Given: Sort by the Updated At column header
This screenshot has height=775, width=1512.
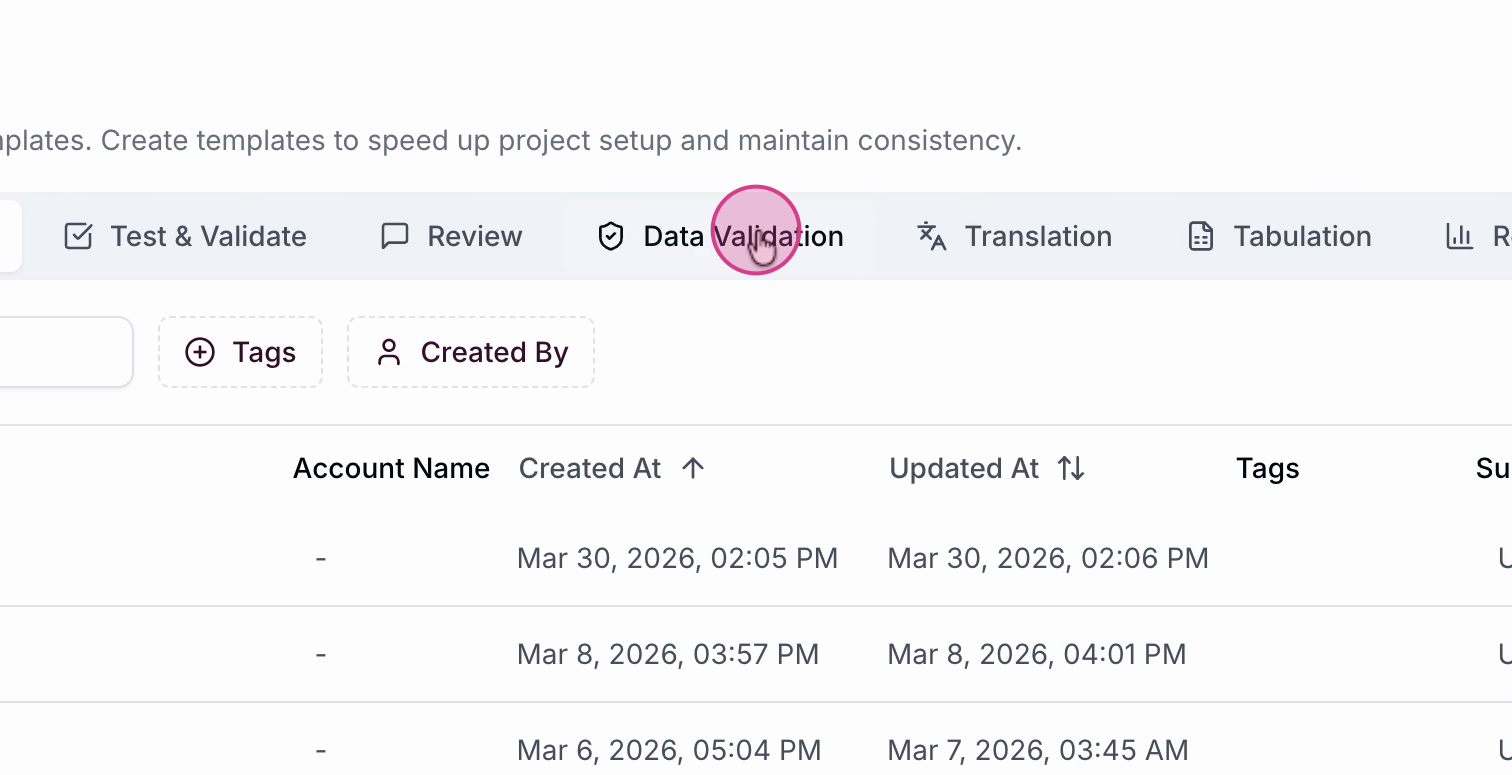Looking at the screenshot, I should [964, 468].
